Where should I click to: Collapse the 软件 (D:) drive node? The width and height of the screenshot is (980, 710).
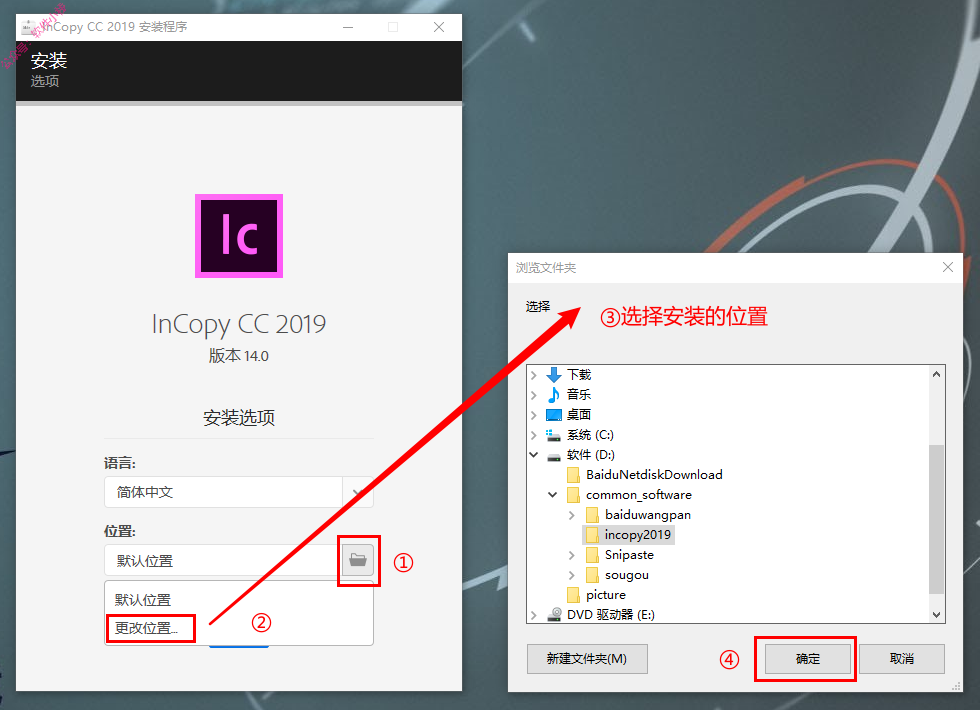pos(534,455)
